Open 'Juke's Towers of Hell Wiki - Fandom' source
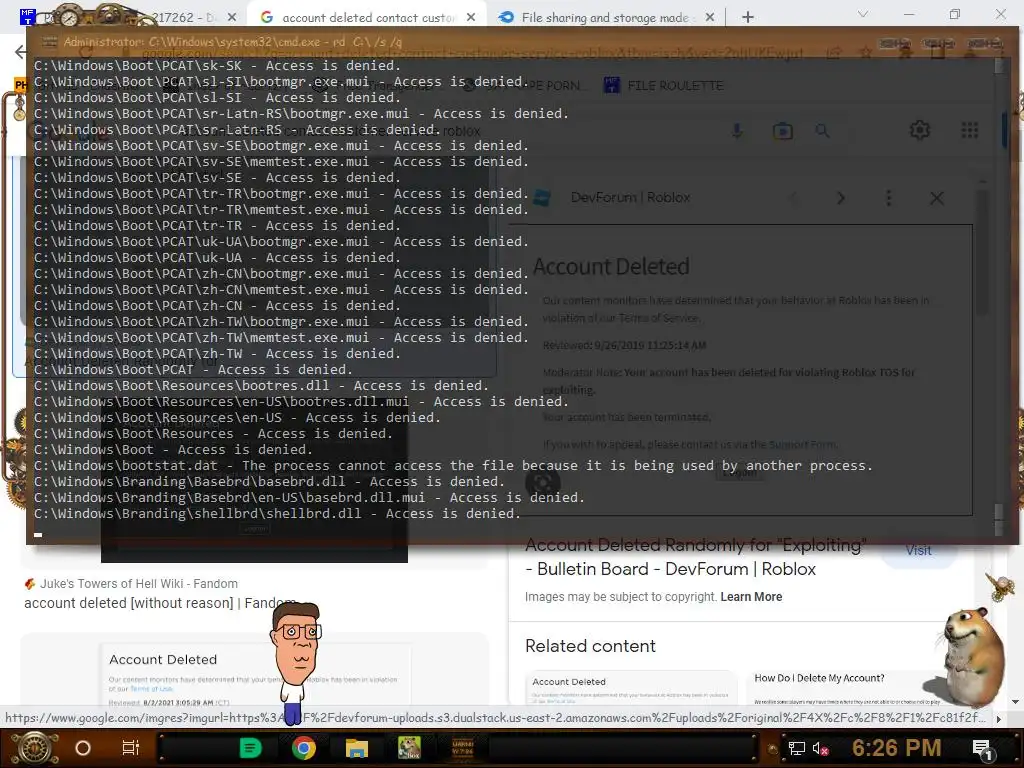Screen dimensions: 1024x768 click(x=131, y=584)
